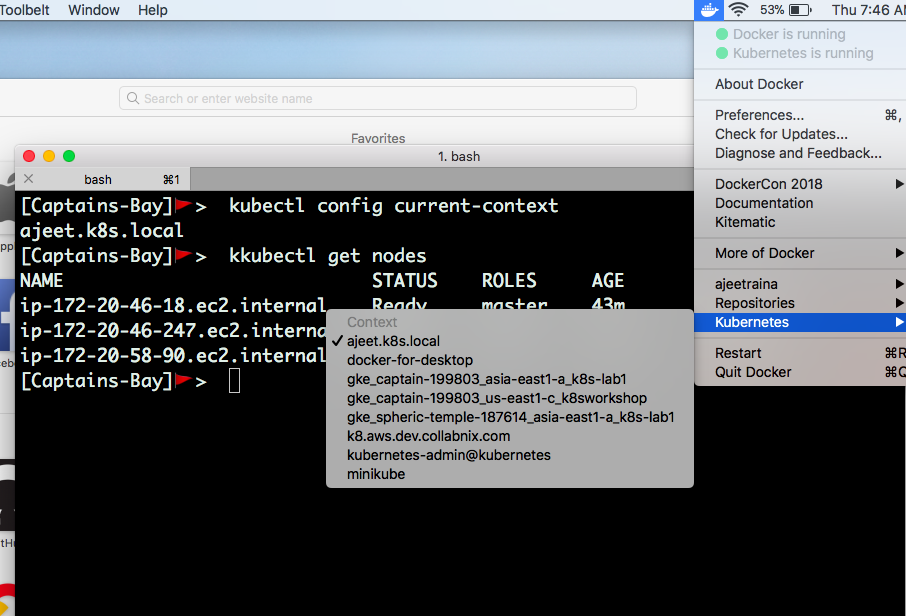The width and height of the screenshot is (906, 616).
Task: Choose Quit Docker
Action: click(x=800, y=372)
